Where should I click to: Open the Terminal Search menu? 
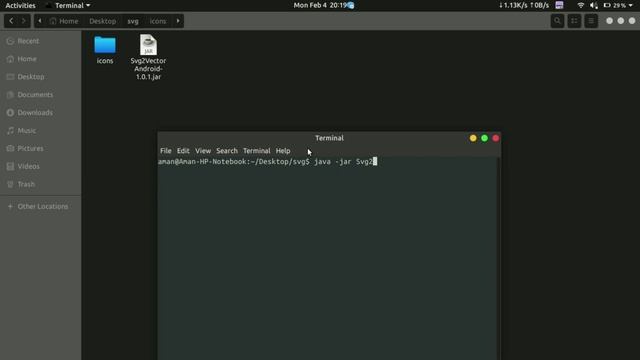227,151
